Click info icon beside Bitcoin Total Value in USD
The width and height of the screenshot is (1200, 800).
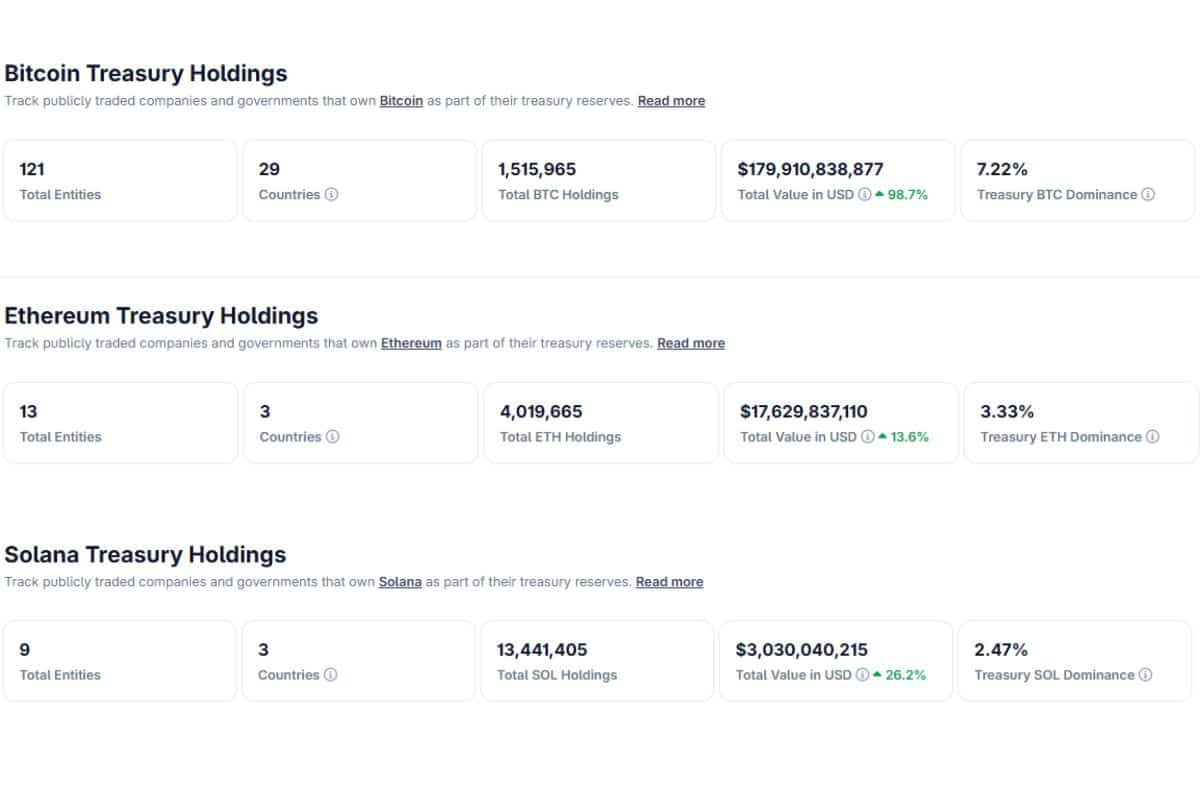point(863,195)
